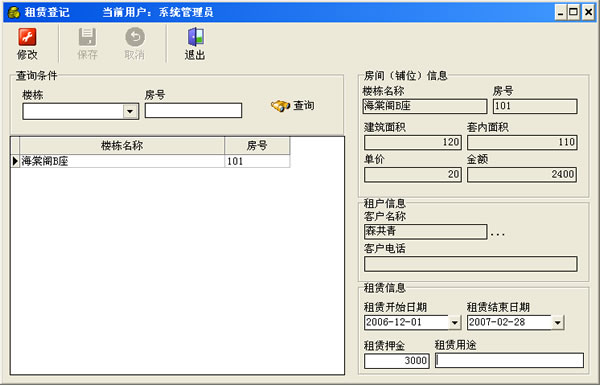The width and height of the screenshot is (600, 386).
Task: Click the end date value 2007-02-28
Action: tap(497, 322)
